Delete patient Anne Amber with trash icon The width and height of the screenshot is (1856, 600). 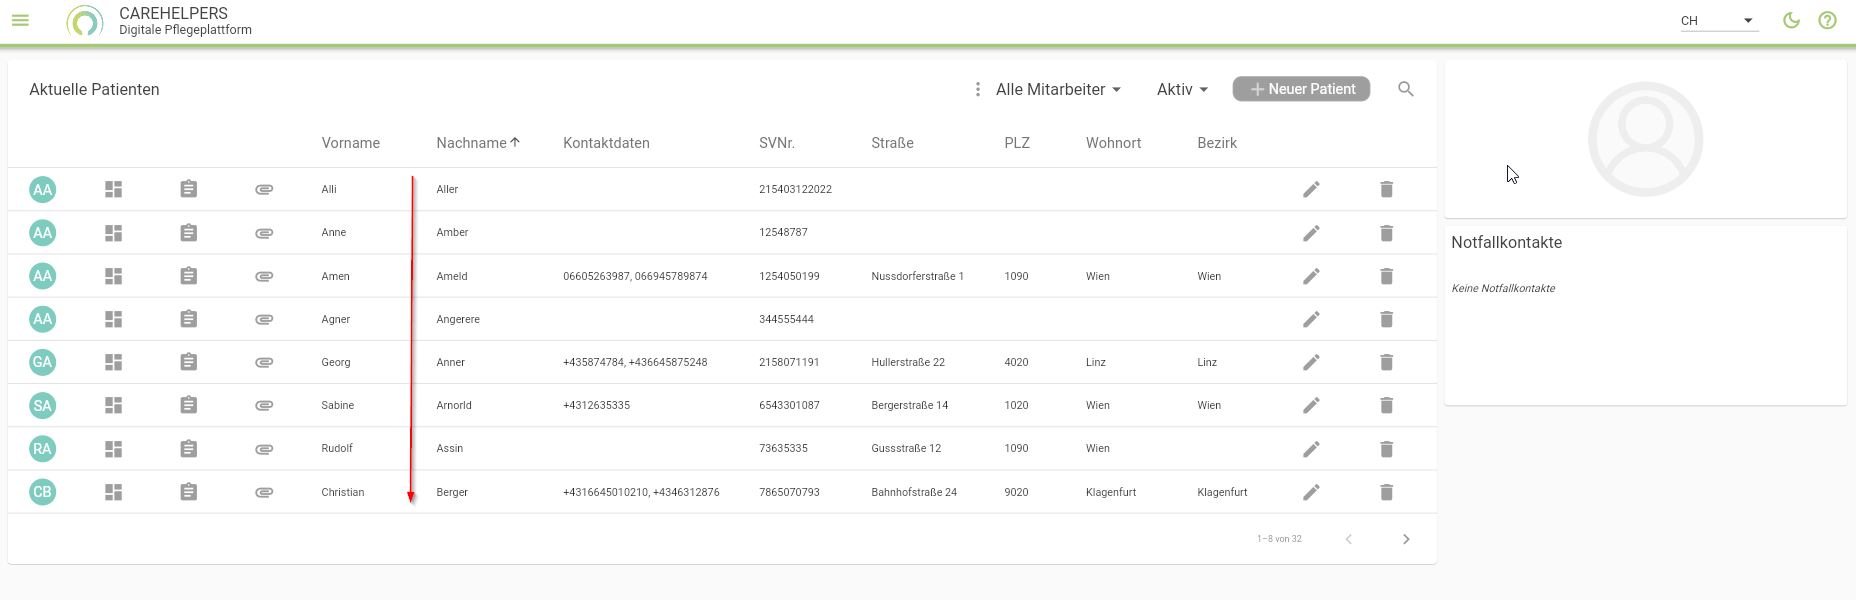pyautogui.click(x=1386, y=233)
